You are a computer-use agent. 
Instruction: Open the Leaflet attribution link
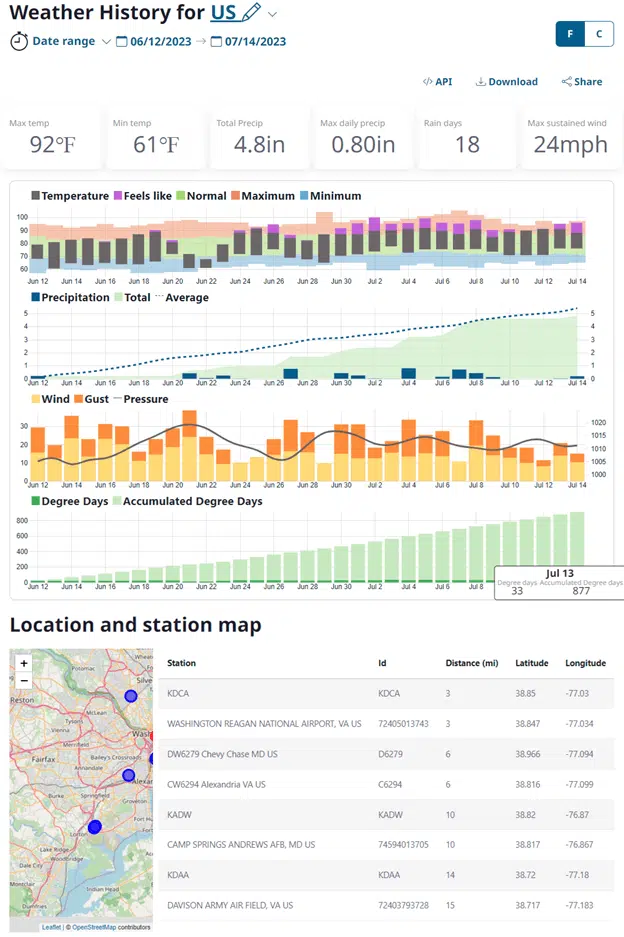click(x=51, y=927)
